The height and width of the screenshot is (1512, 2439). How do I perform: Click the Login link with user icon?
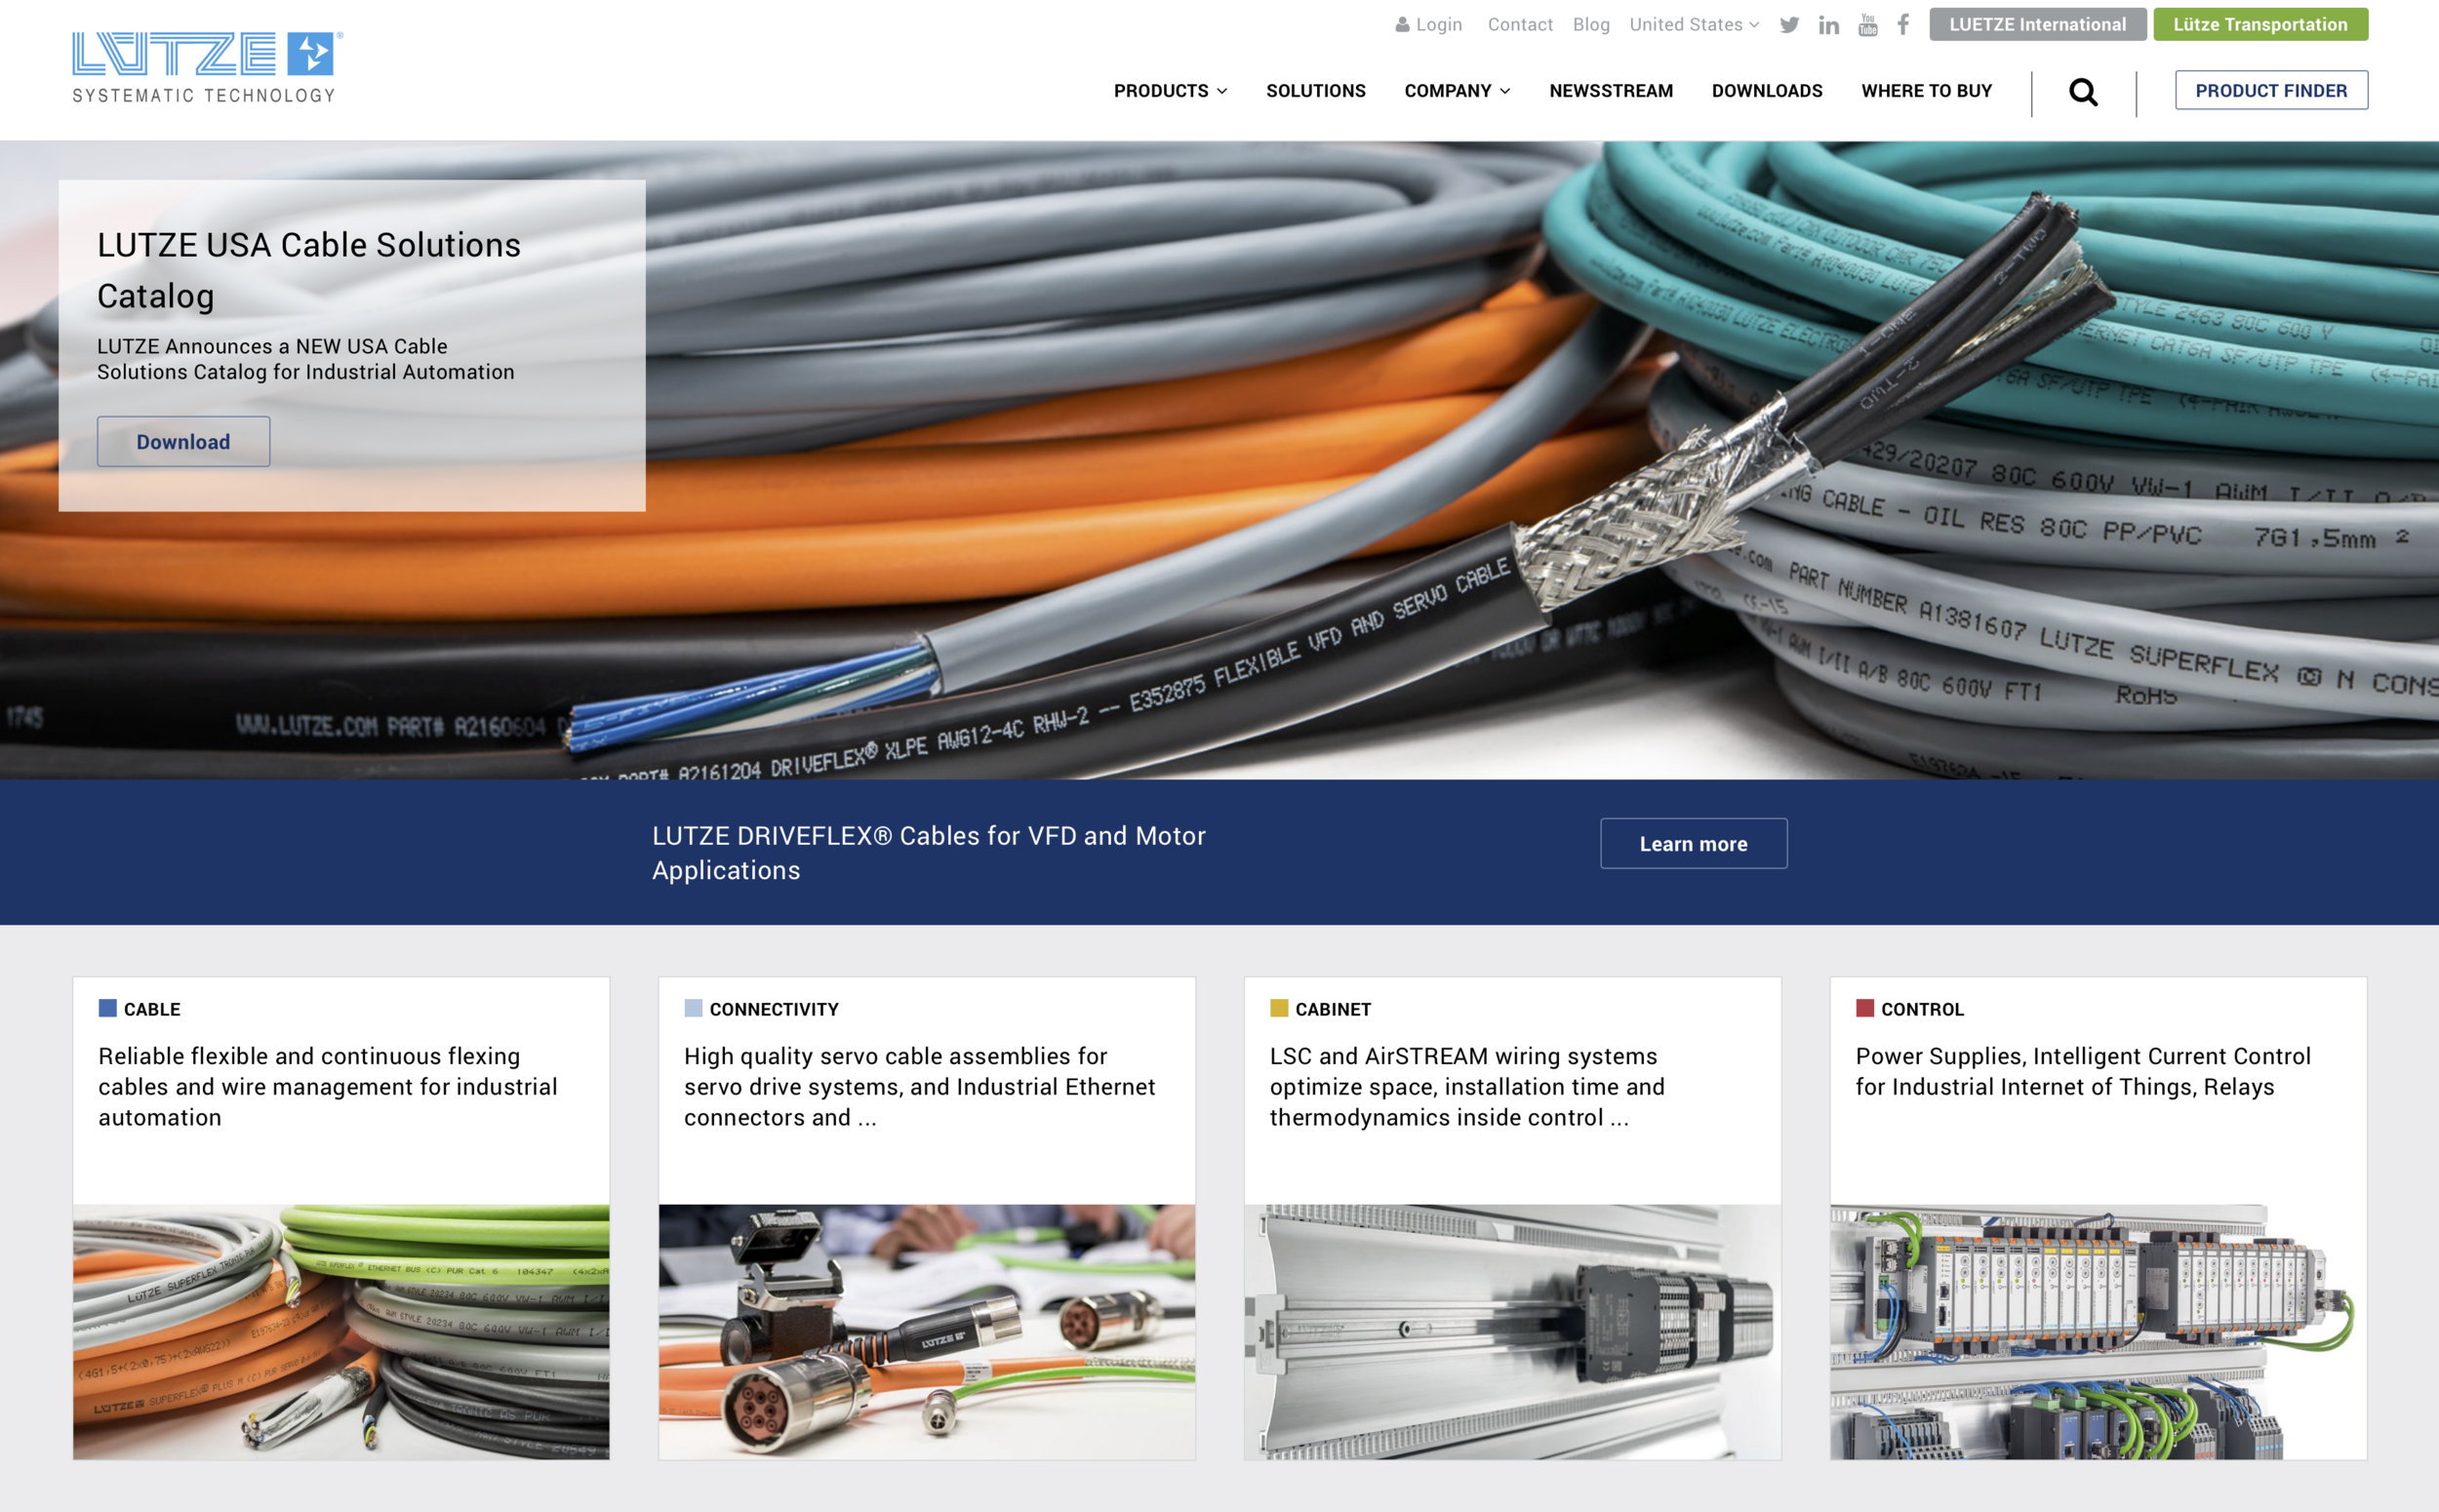(1428, 24)
